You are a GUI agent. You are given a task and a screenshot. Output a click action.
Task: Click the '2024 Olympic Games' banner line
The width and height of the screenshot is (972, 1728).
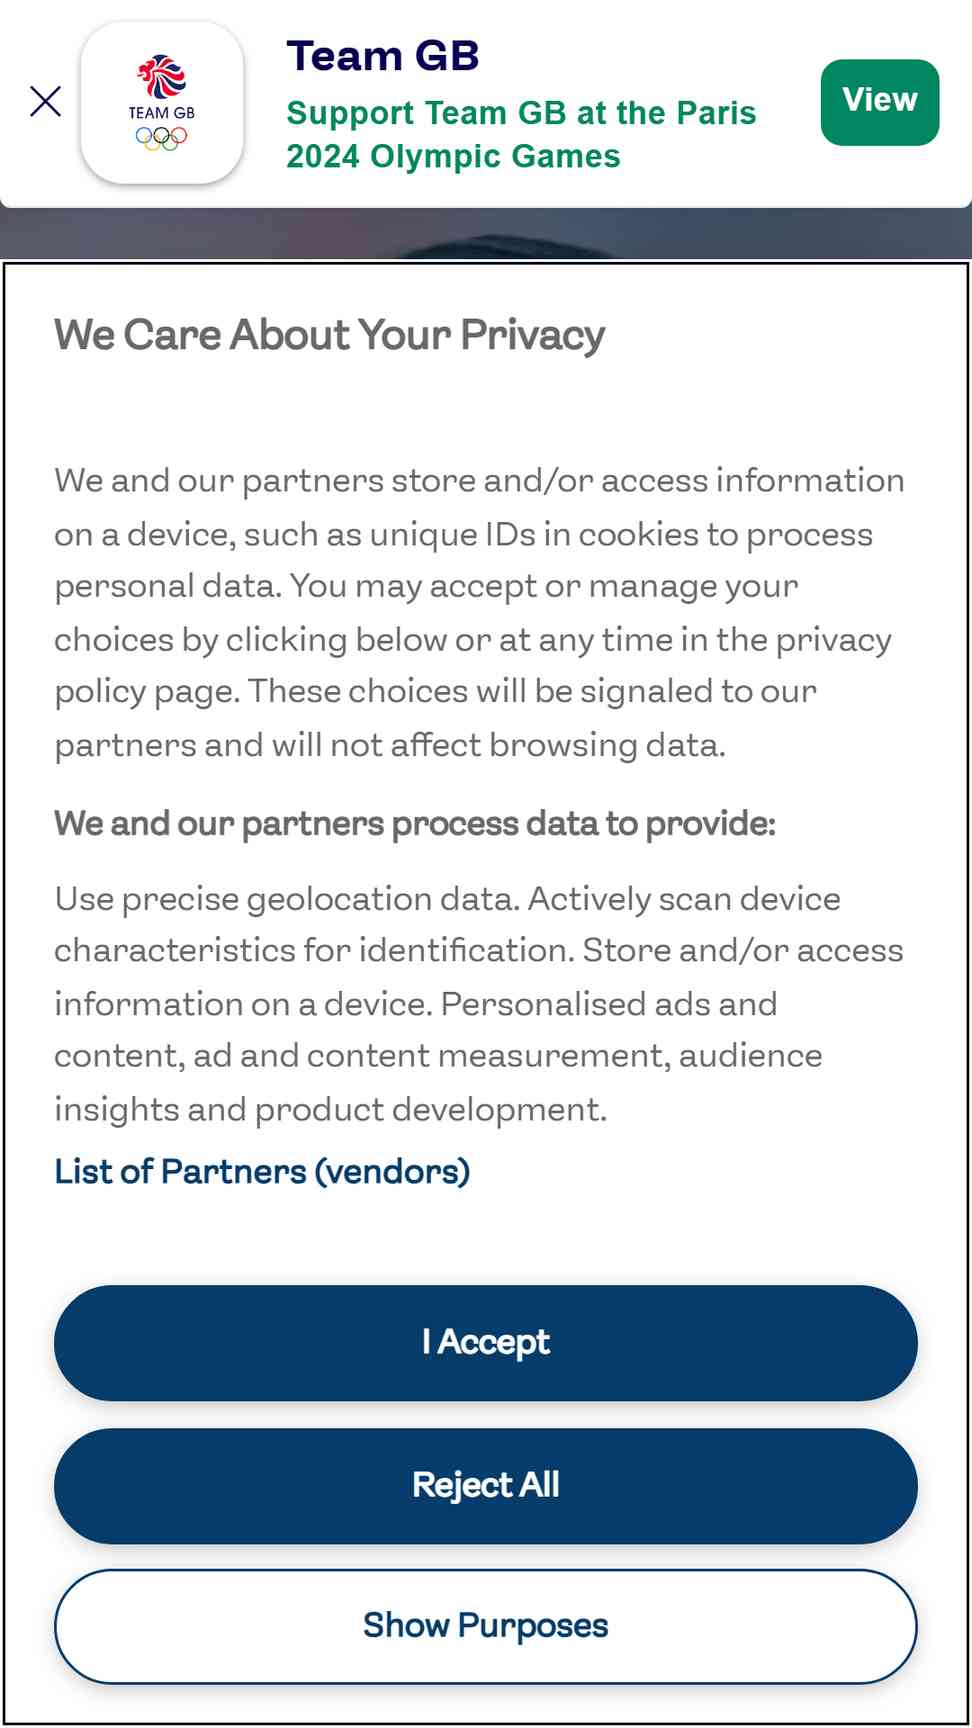click(x=453, y=157)
